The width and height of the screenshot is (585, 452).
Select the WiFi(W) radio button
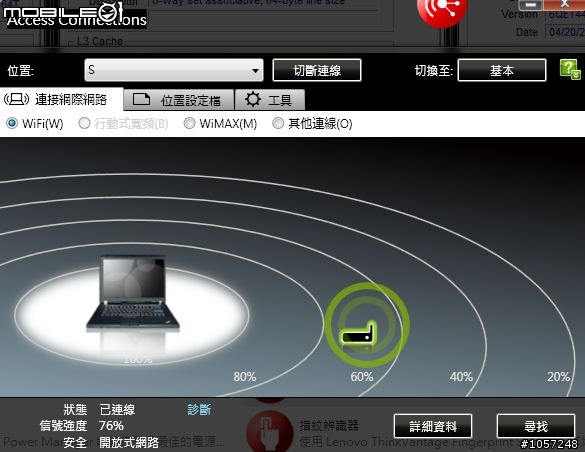12,123
